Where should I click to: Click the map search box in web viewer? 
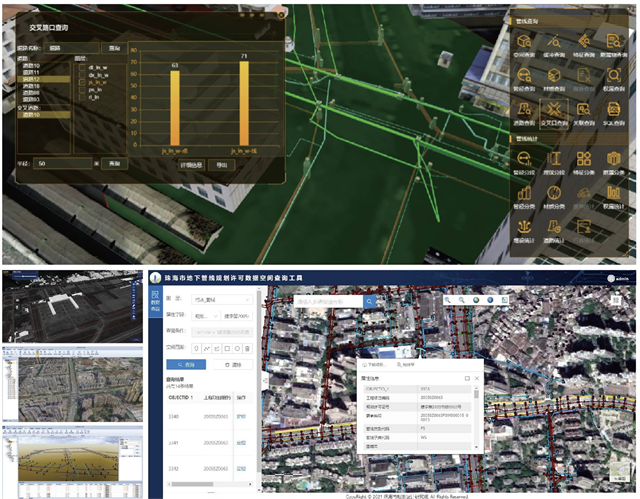(x=327, y=300)
